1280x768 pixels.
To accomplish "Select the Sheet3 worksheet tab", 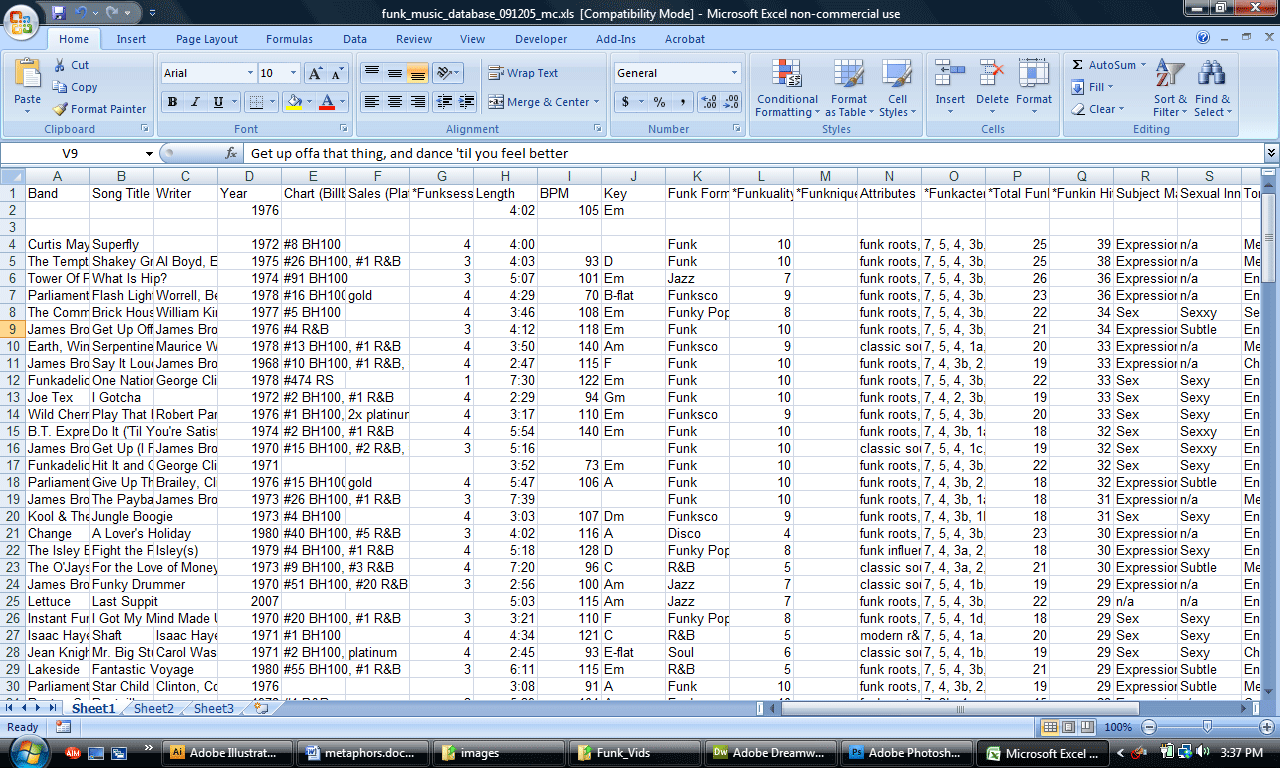I will point(214,708).
